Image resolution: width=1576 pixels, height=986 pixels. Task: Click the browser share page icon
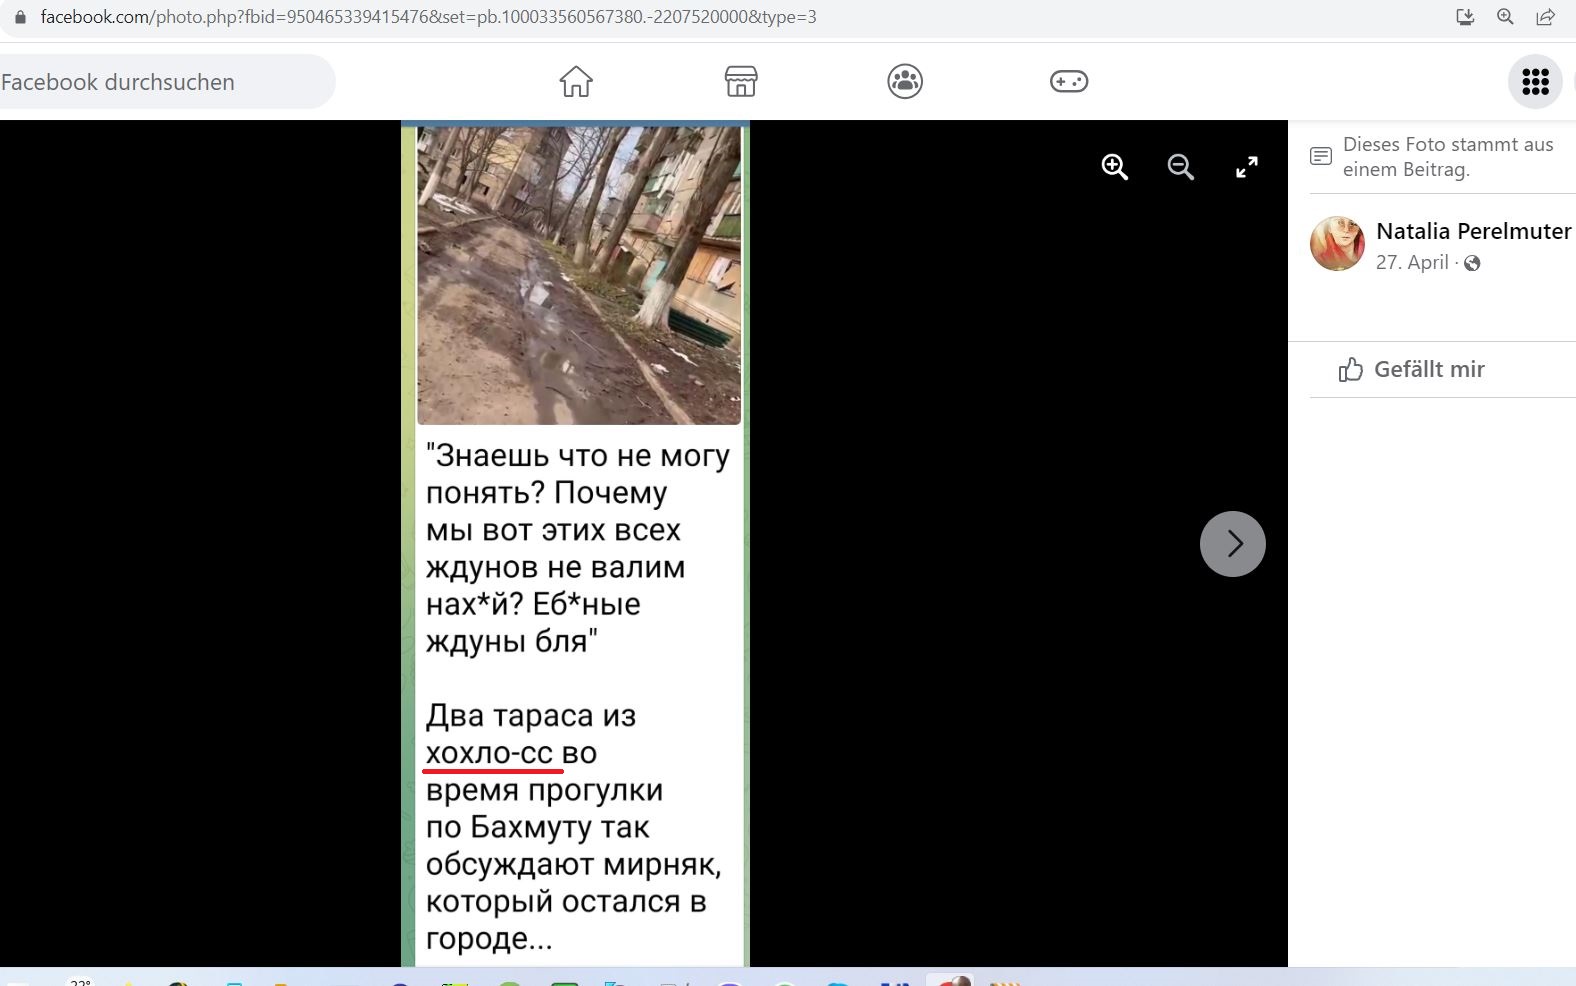pyautogui.click(x=1545, y=17)
